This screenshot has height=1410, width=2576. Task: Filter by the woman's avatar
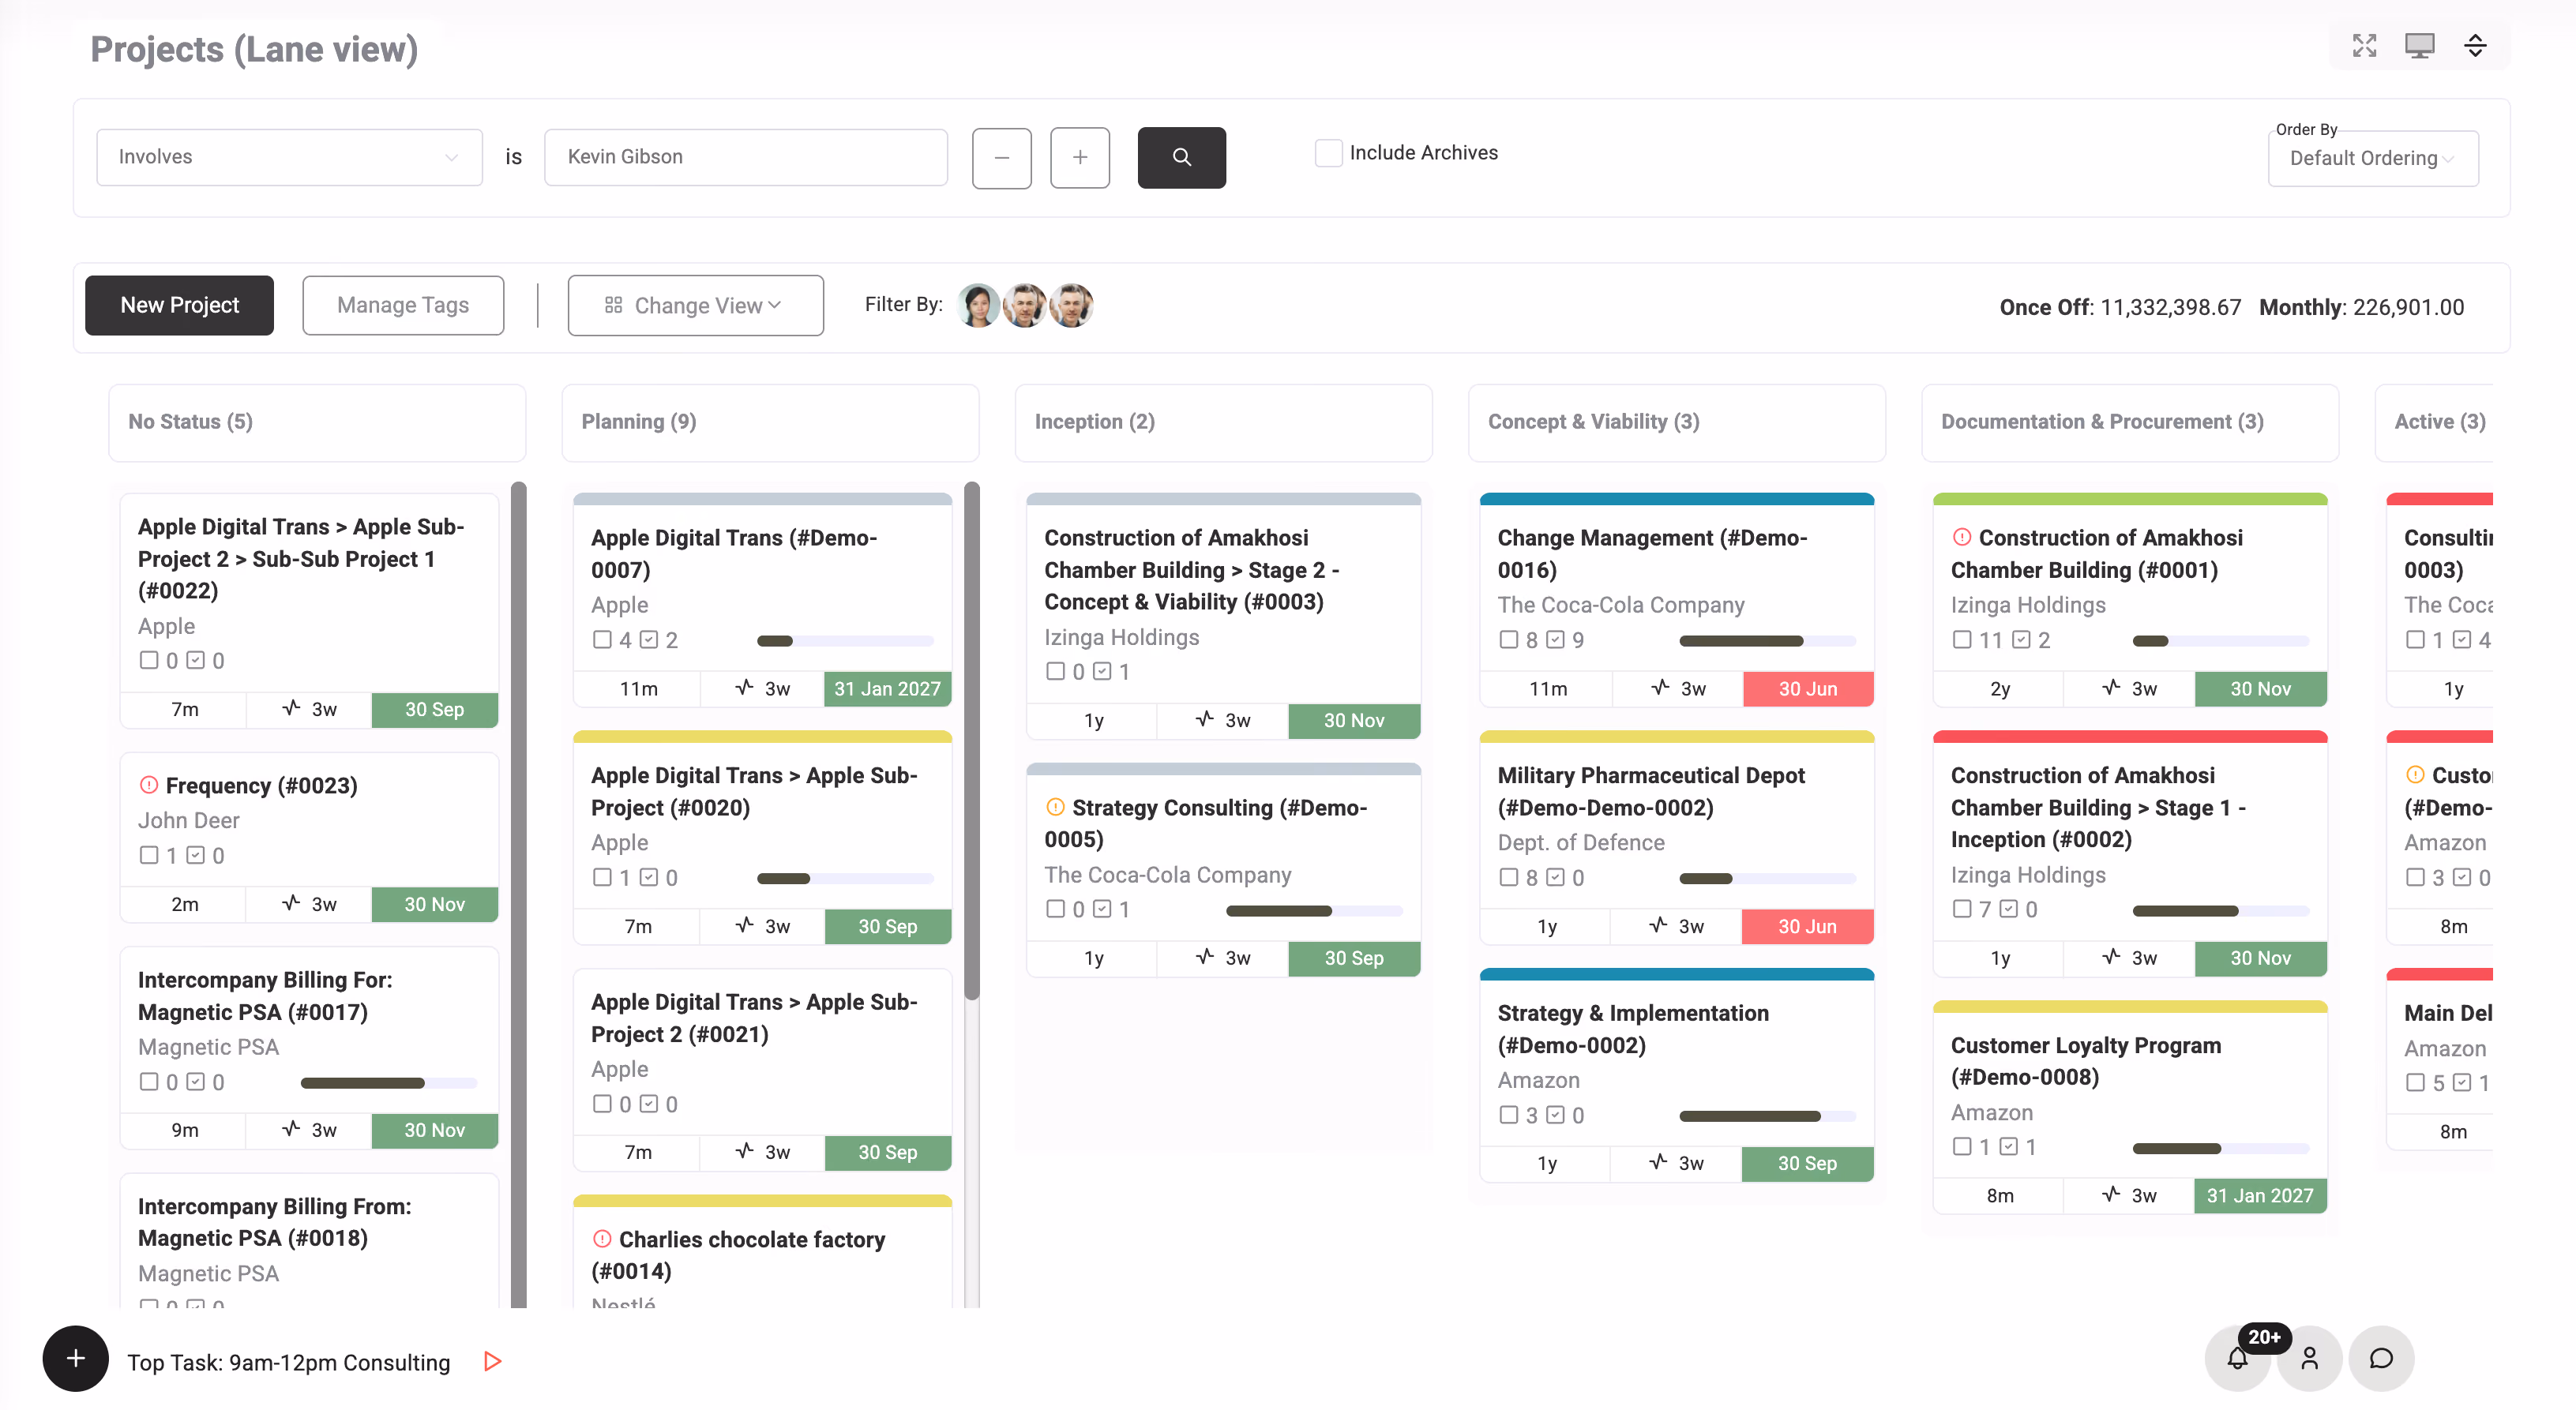click(x=978, y=305)
